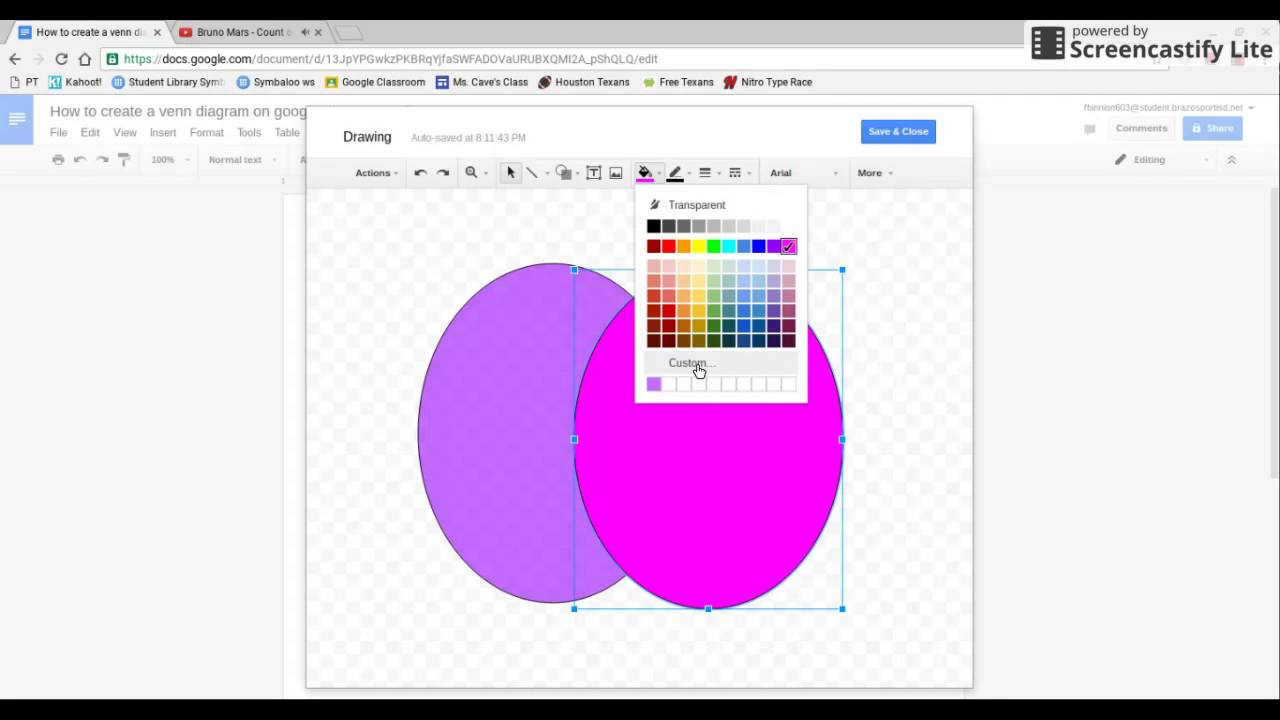Open Ms. Cave's Class bookmark
The height and width of the screenshot is (720, 1280).
coord(482,82)
